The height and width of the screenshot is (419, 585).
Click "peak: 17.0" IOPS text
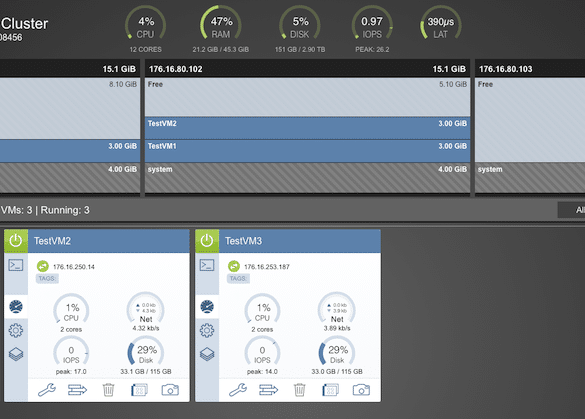point(71,372)
